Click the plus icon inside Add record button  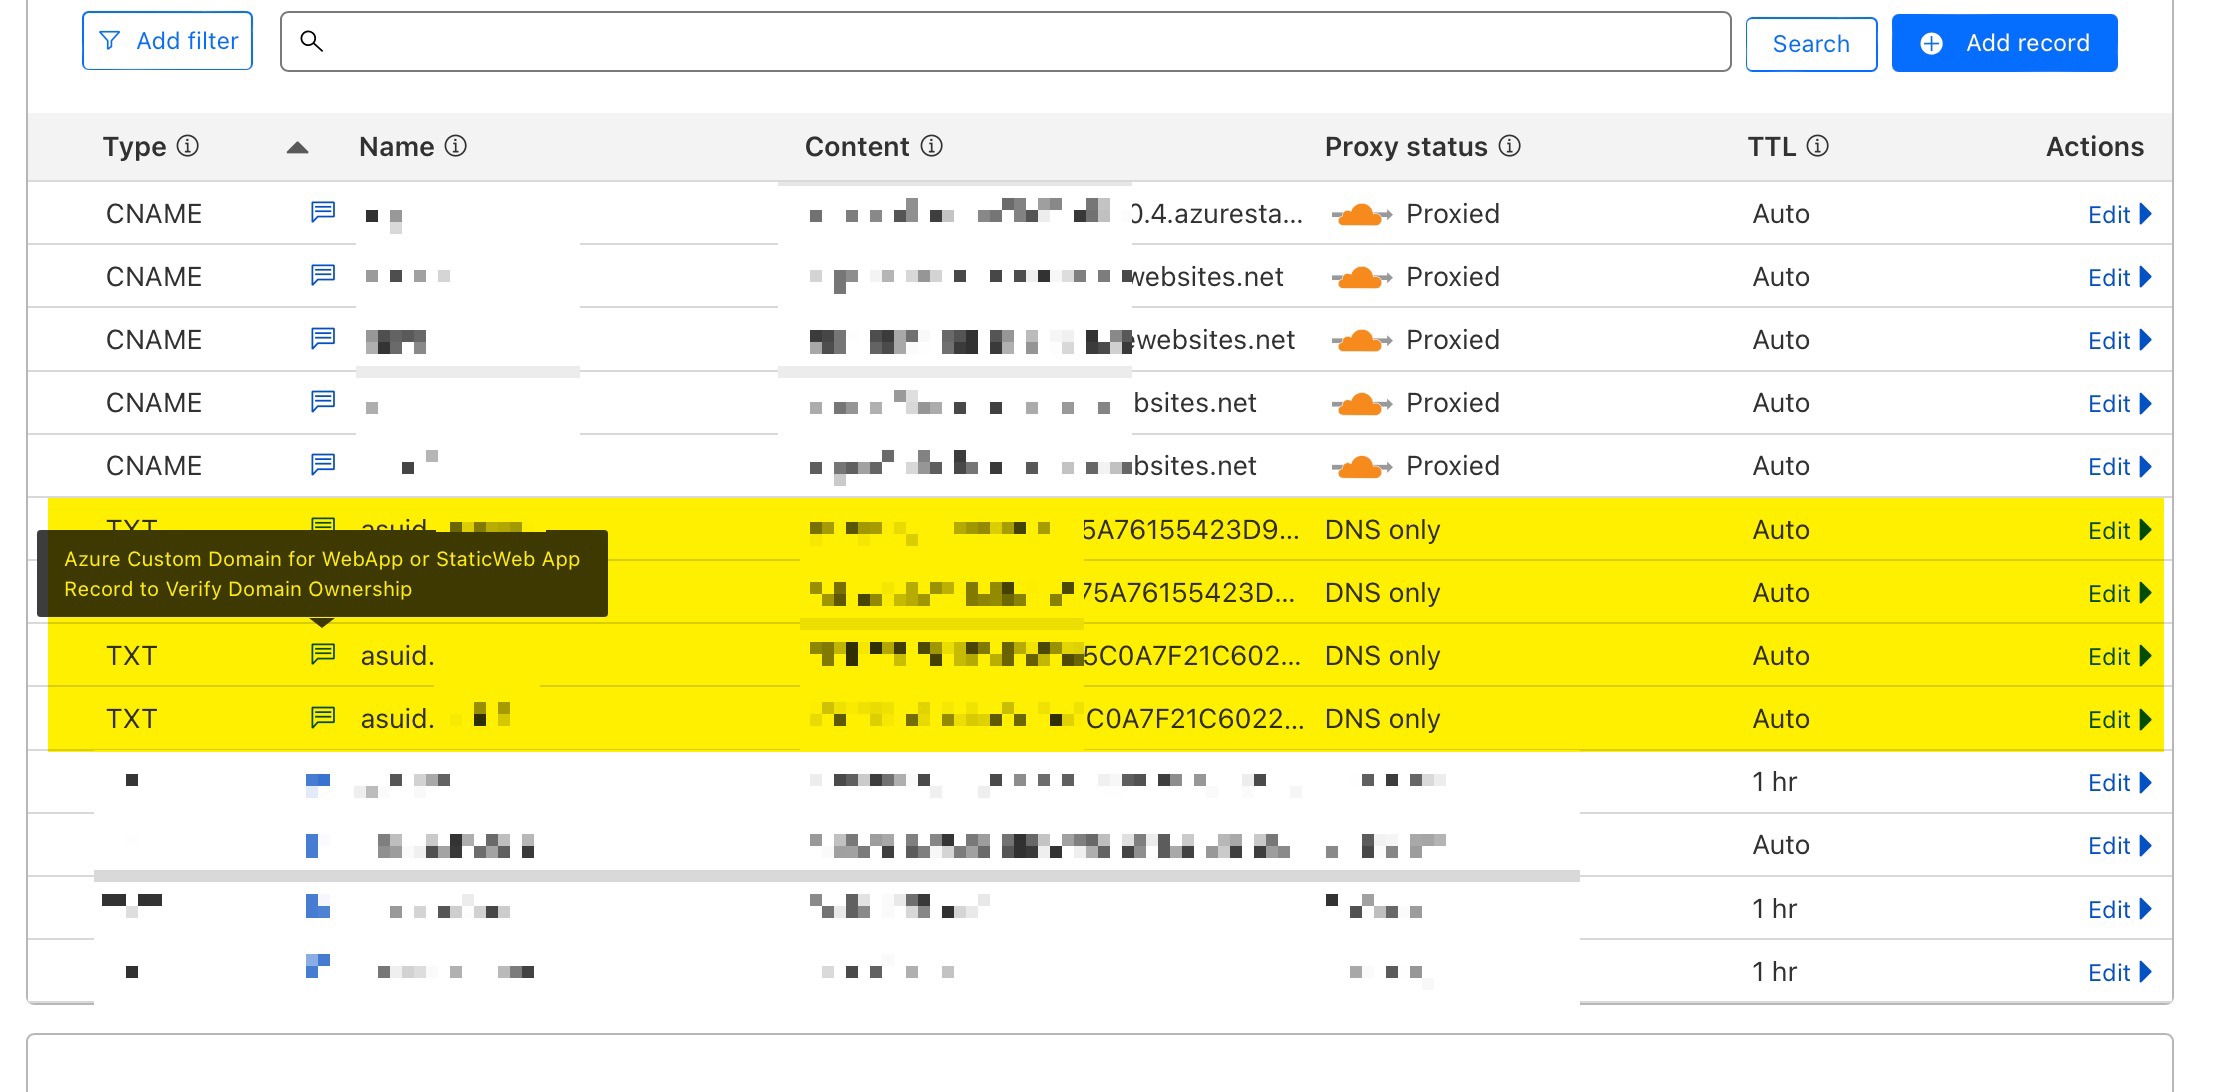click(1932, 43)
